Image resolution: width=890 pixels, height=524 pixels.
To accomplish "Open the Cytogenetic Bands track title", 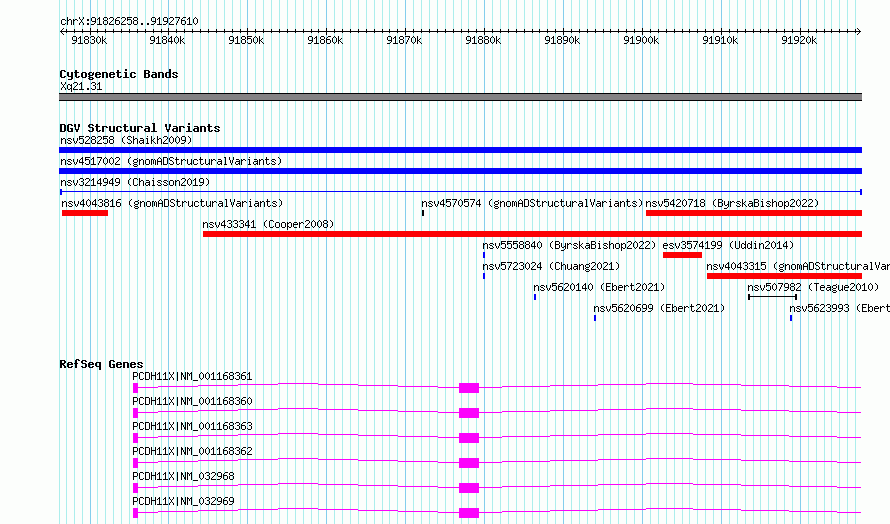I will [x=119, y=74].
